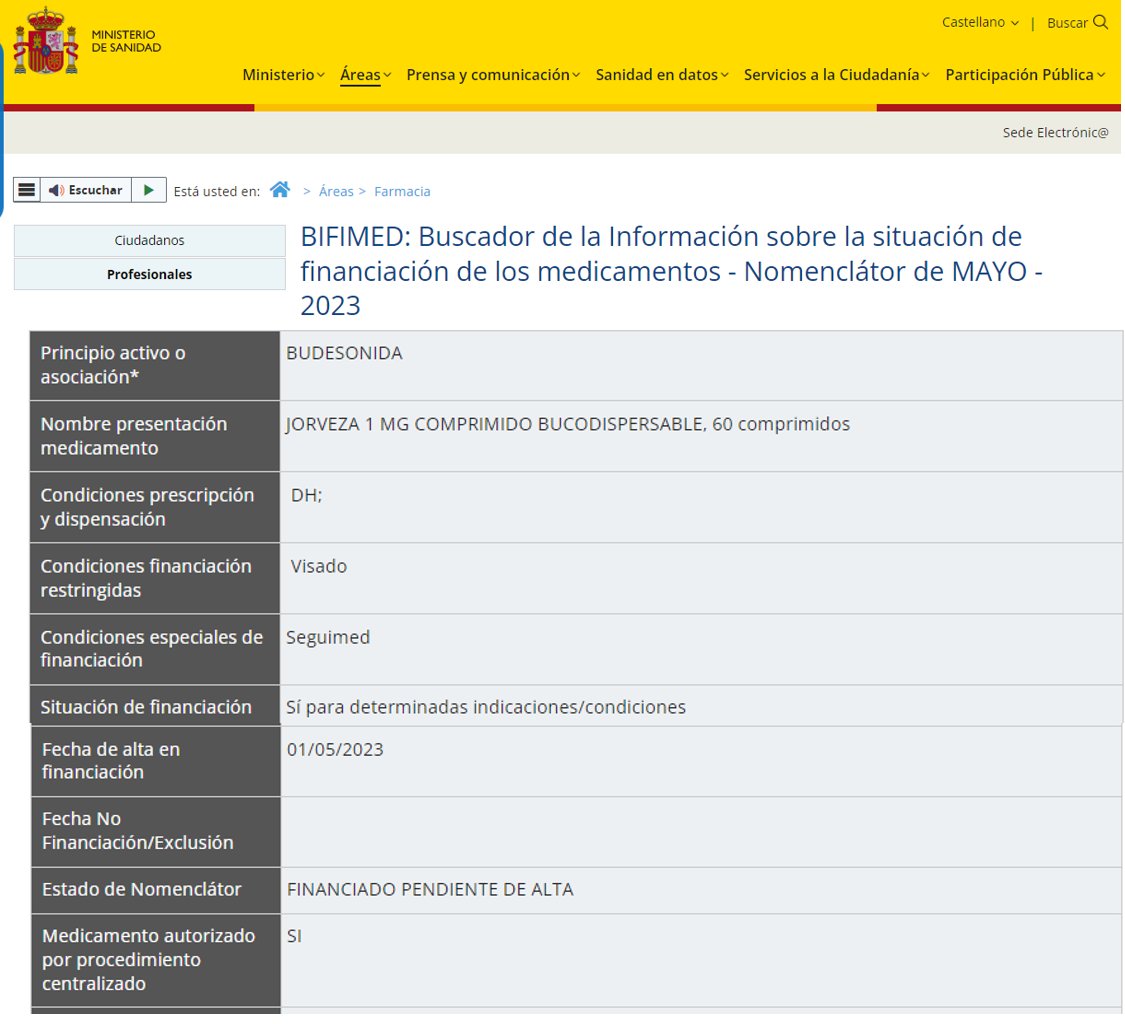
Task: Open the Castellano language dropdown
Action: point(980,22)
